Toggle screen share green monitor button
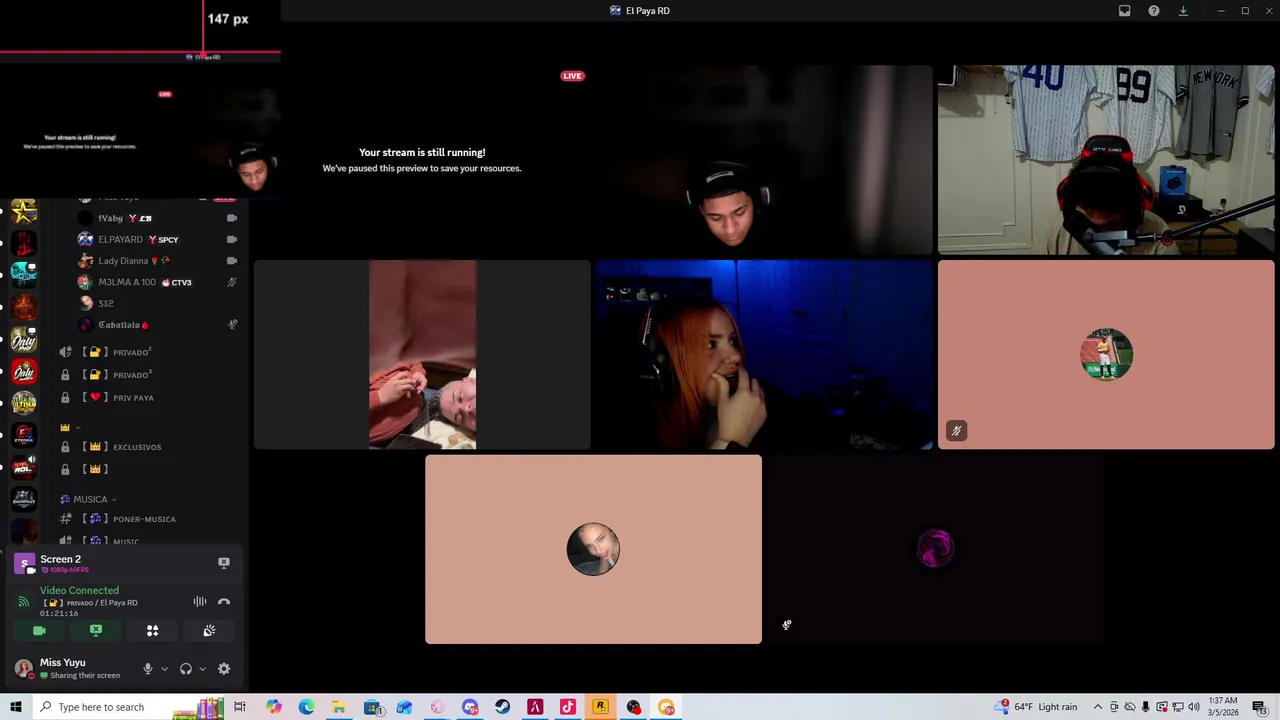 [x=96, y=631]
